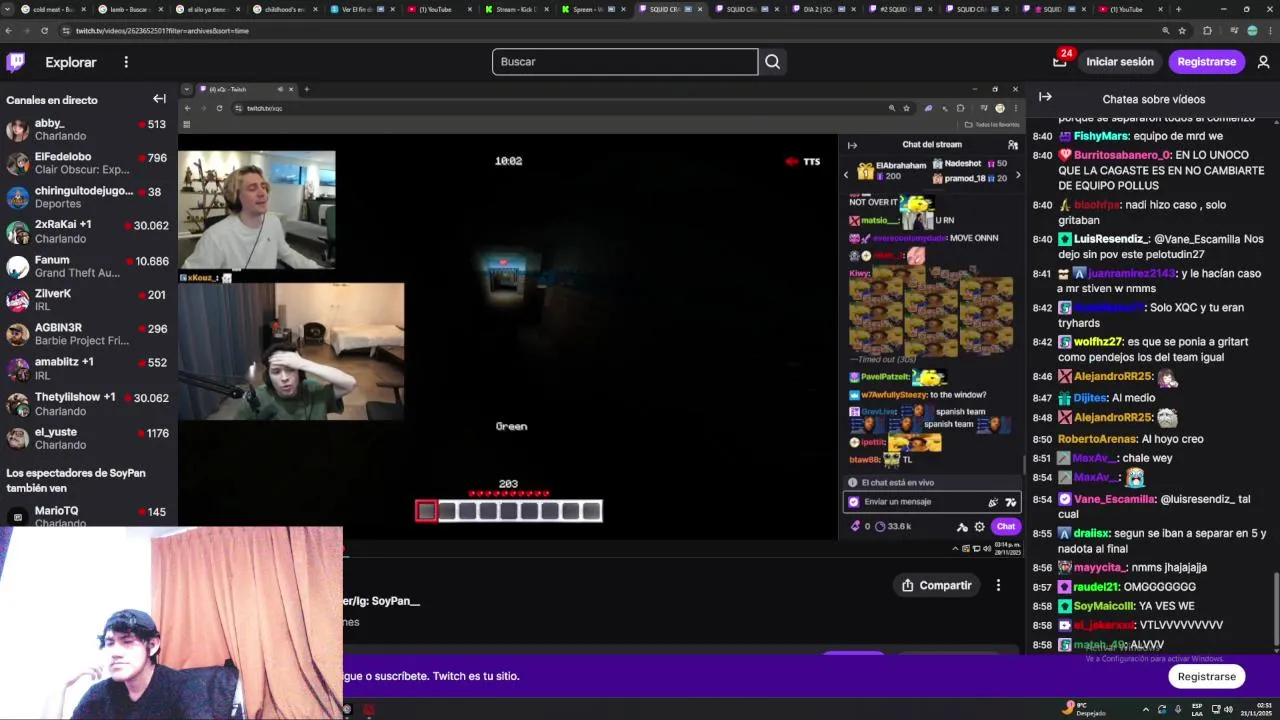Click the Compartir button
This screenshot has height=720, width=1280.
click(937, 585)
